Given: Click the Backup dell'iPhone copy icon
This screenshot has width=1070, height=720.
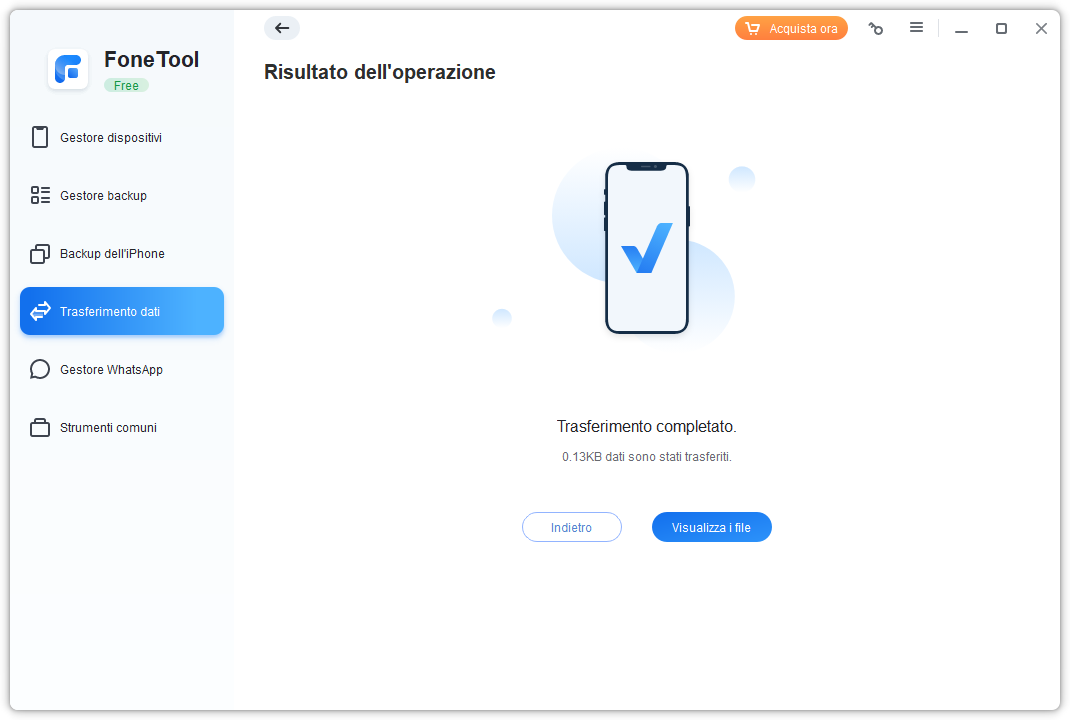Looking at the screenshot, I should [40, 254].
